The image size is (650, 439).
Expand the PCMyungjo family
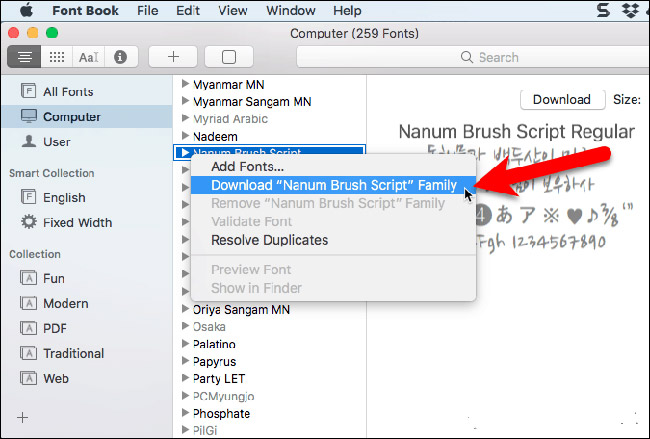tap(185, 395)
